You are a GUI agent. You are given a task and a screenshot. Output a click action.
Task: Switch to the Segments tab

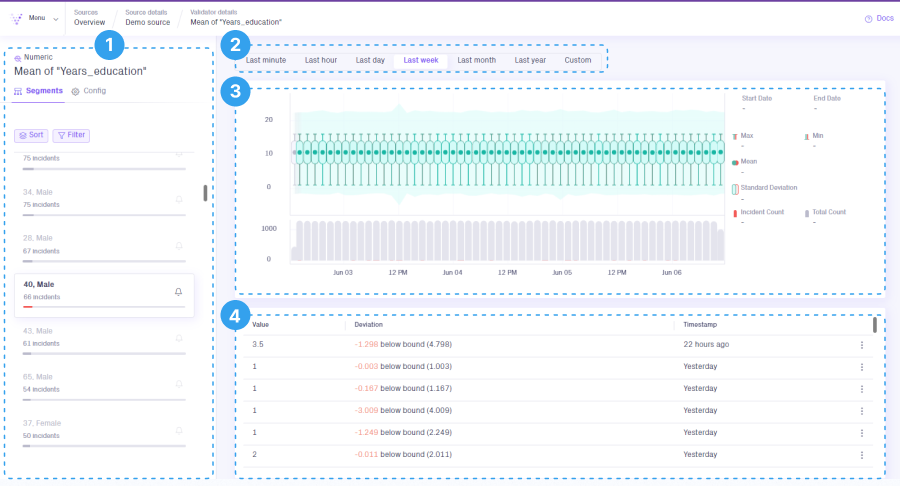point(38,91)
